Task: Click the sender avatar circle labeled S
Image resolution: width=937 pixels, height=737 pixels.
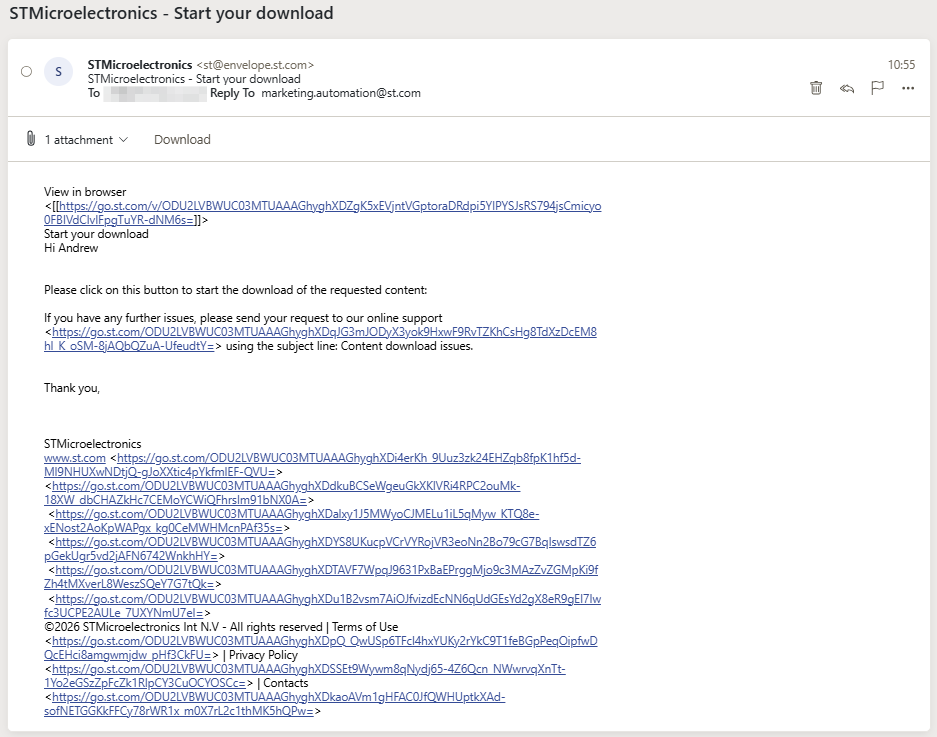Action: 59,72
